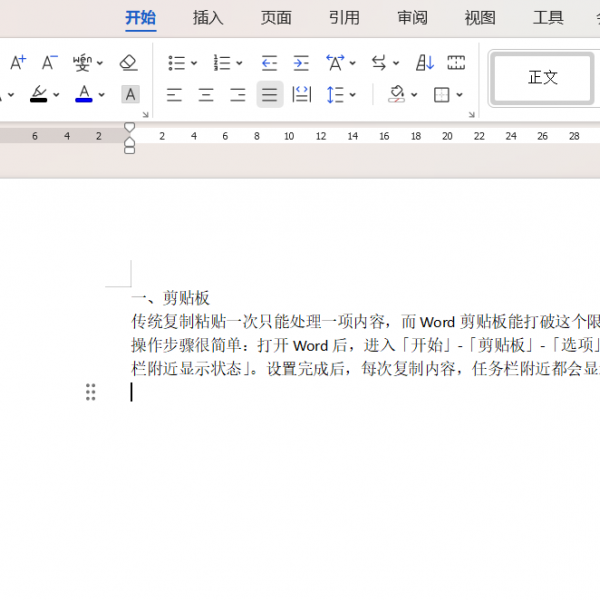Toggle center alignment
600x600 pixels.
206,95
